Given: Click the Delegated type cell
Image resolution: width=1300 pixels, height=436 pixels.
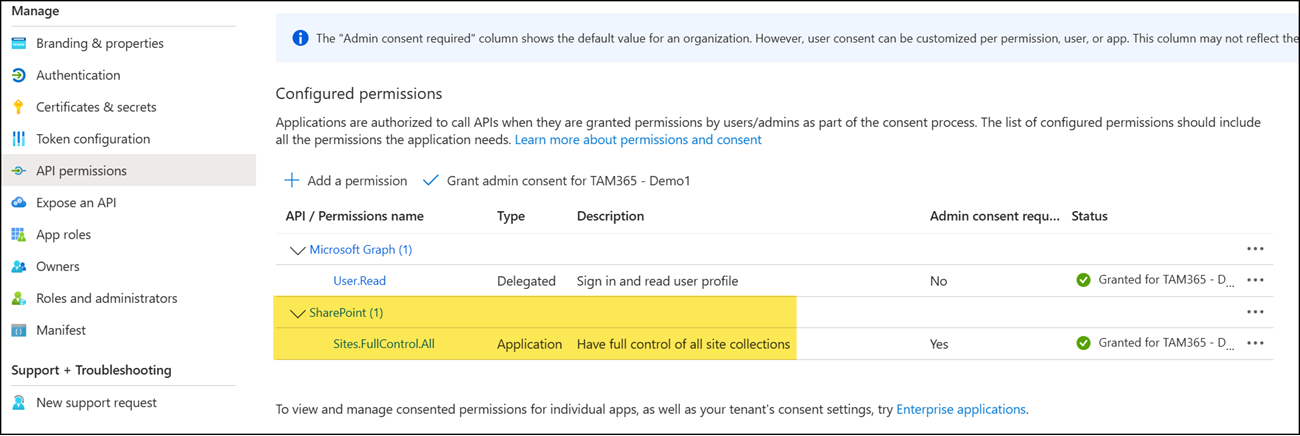Looking at the screenshot, I should (526, 281).
